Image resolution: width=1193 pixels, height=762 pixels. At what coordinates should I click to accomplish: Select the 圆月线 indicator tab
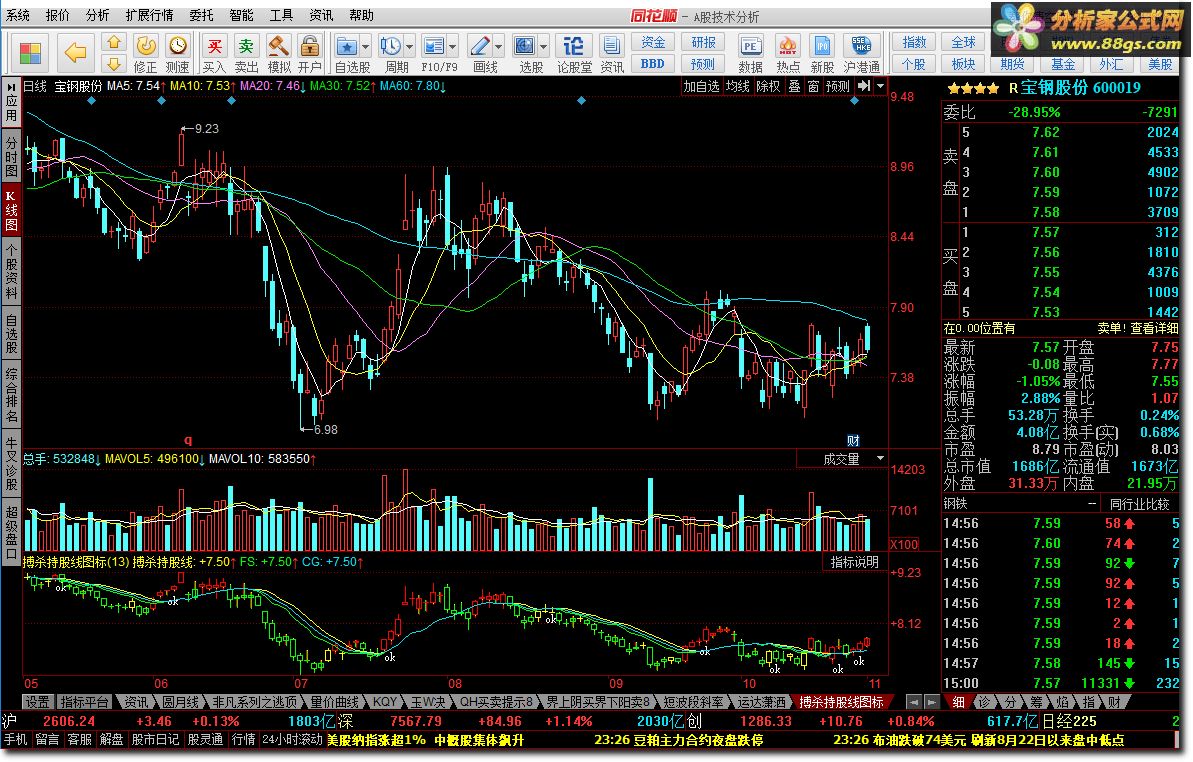click(180, 701)
